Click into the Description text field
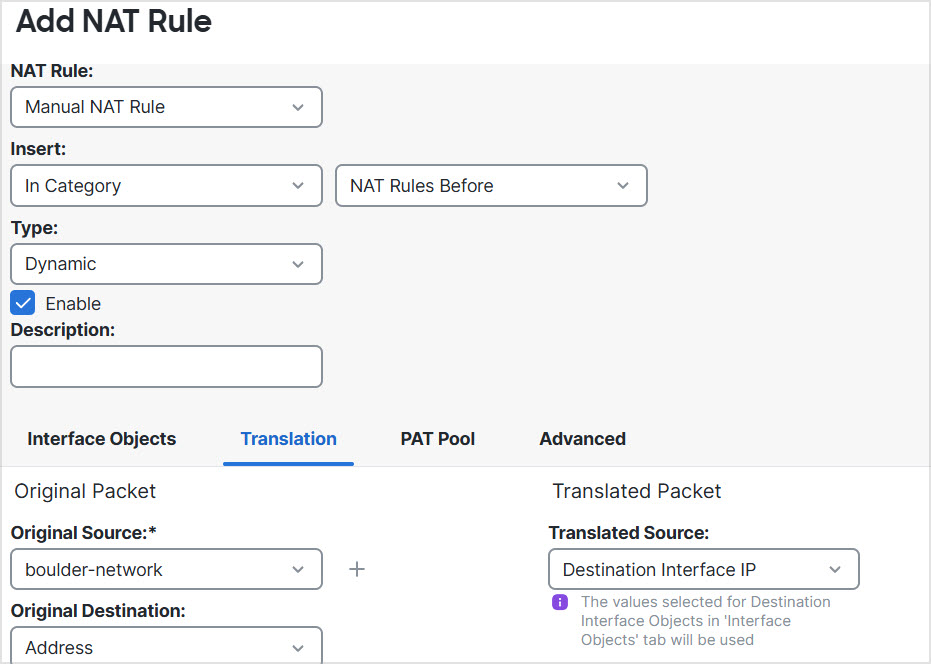 (x=166, y=367)
